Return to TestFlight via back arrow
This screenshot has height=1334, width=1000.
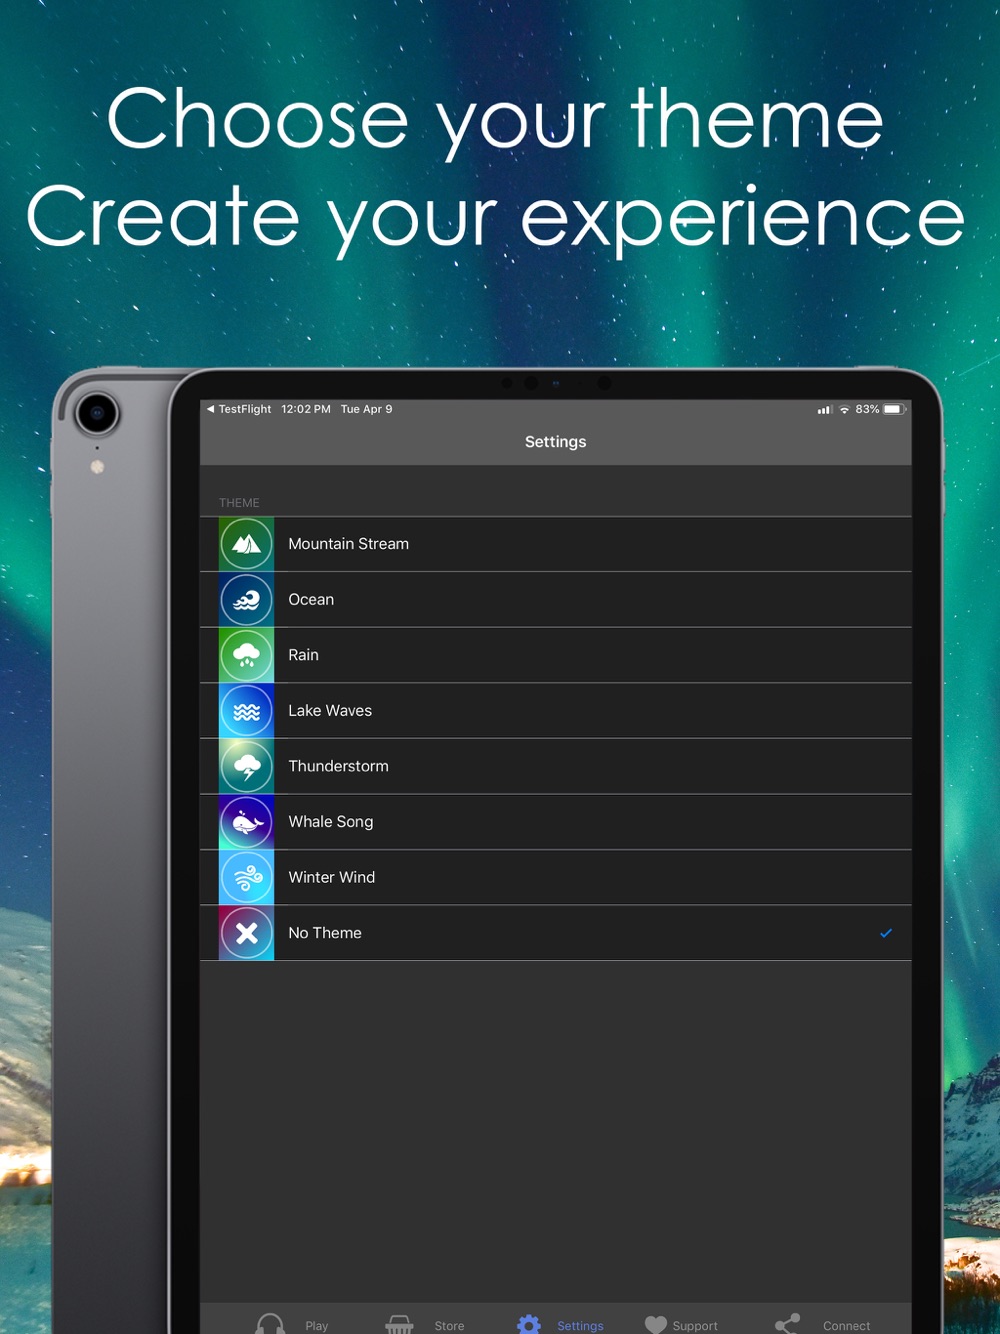point(239,409)
